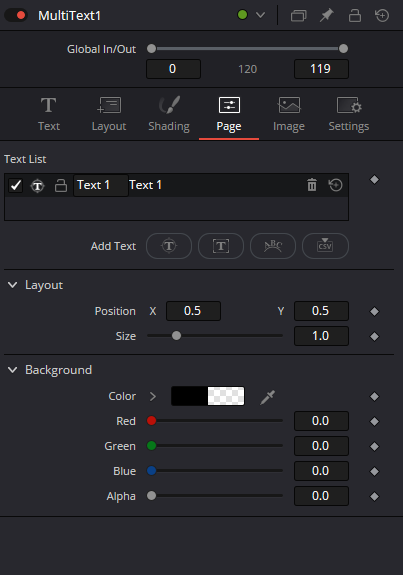
Task: Add text from a CSV file
Action: point(325,246)
